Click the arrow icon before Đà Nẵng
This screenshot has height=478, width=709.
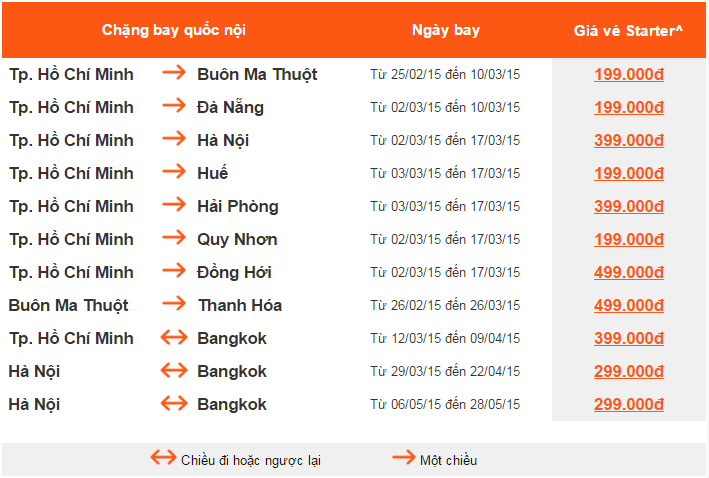click(x=174, y=107)
